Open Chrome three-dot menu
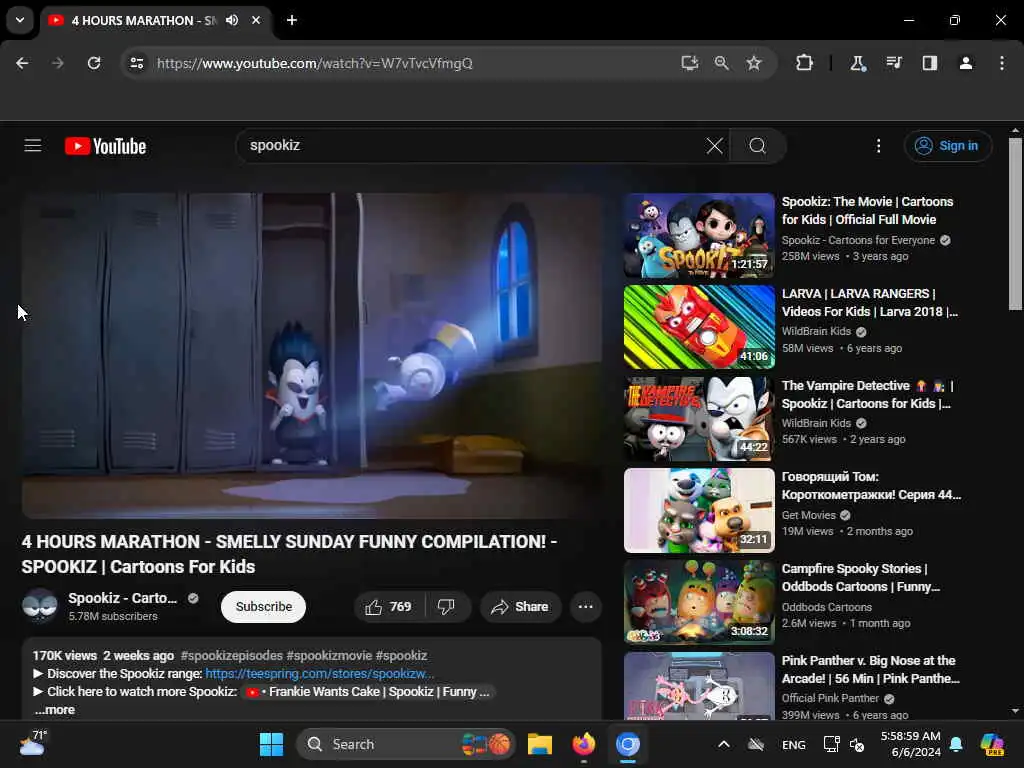 (1002, 63)
